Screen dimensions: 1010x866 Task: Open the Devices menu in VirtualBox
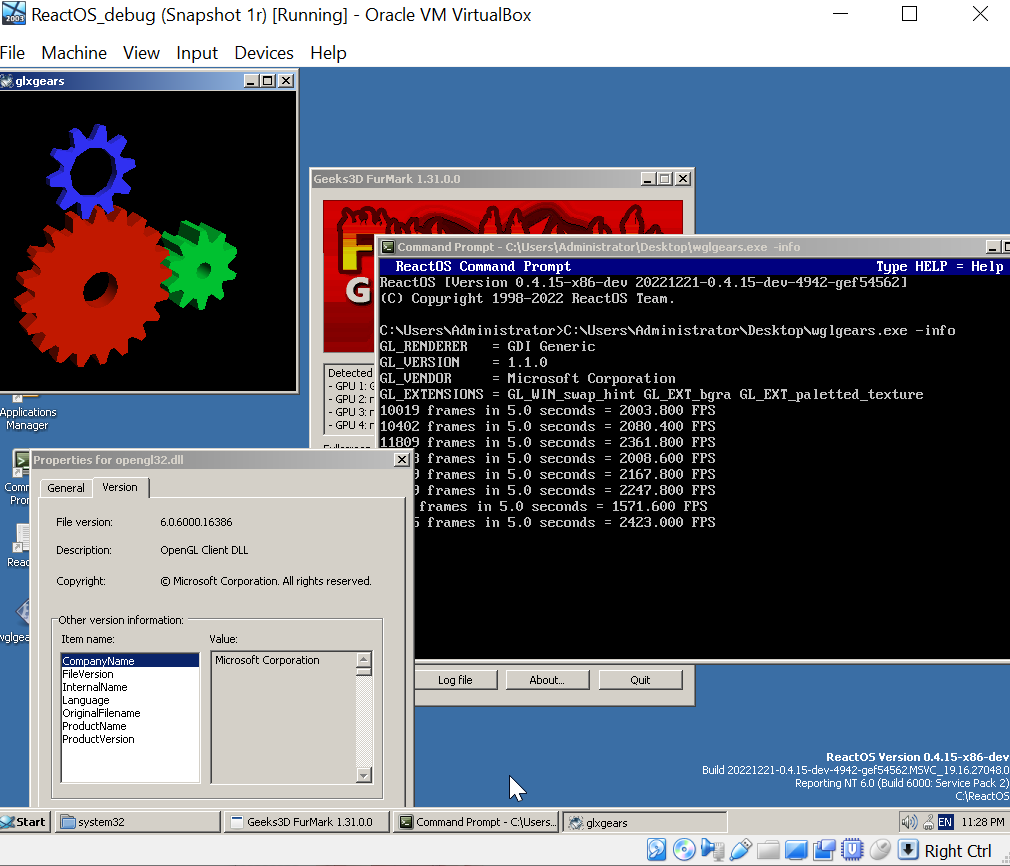click(x=263, y=53)
